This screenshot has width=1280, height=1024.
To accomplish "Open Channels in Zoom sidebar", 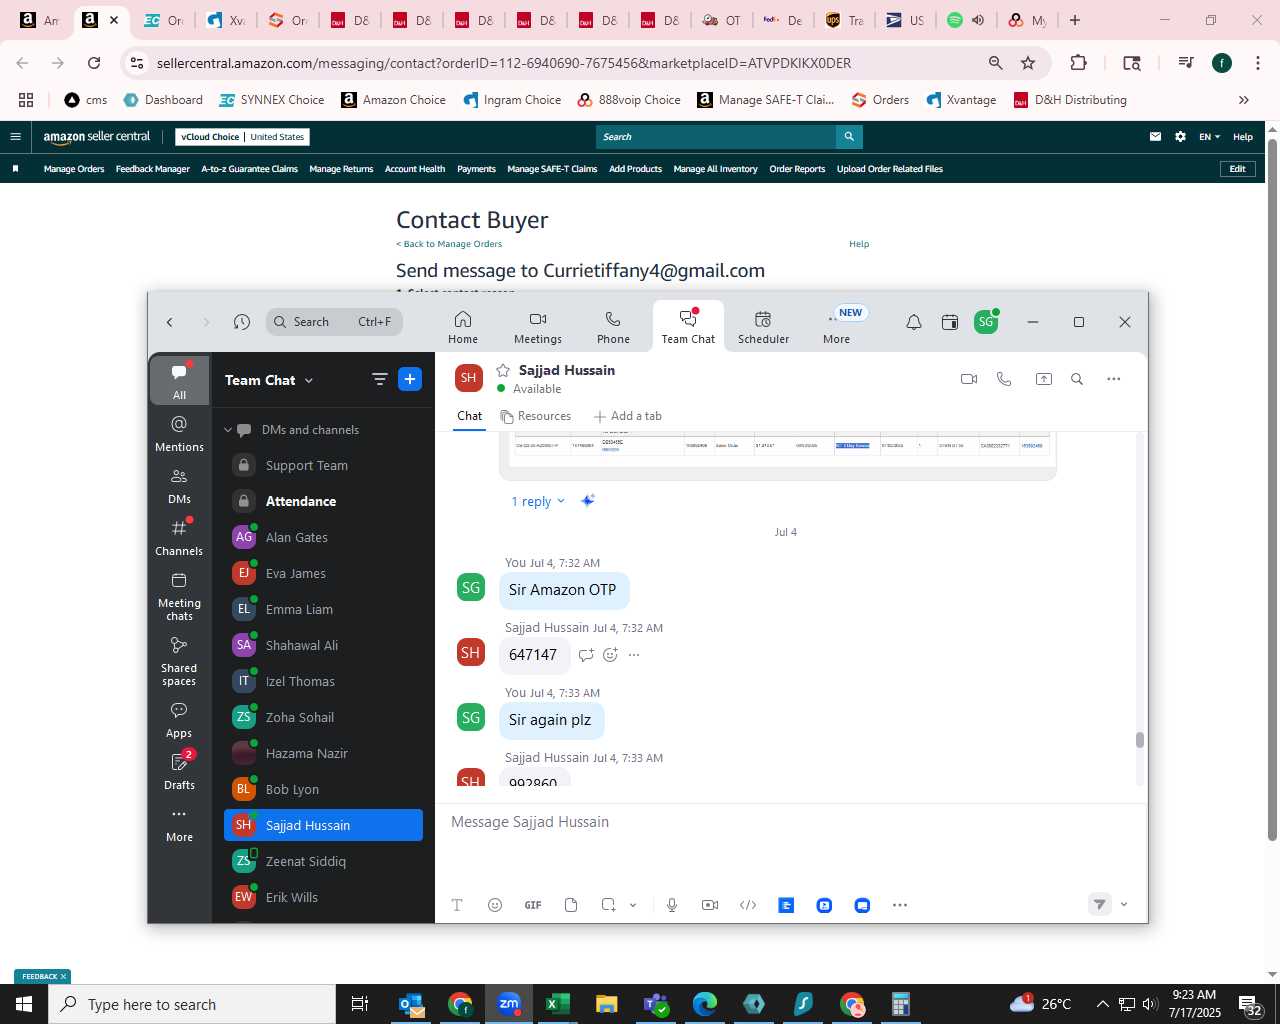I will coord(180,538).
